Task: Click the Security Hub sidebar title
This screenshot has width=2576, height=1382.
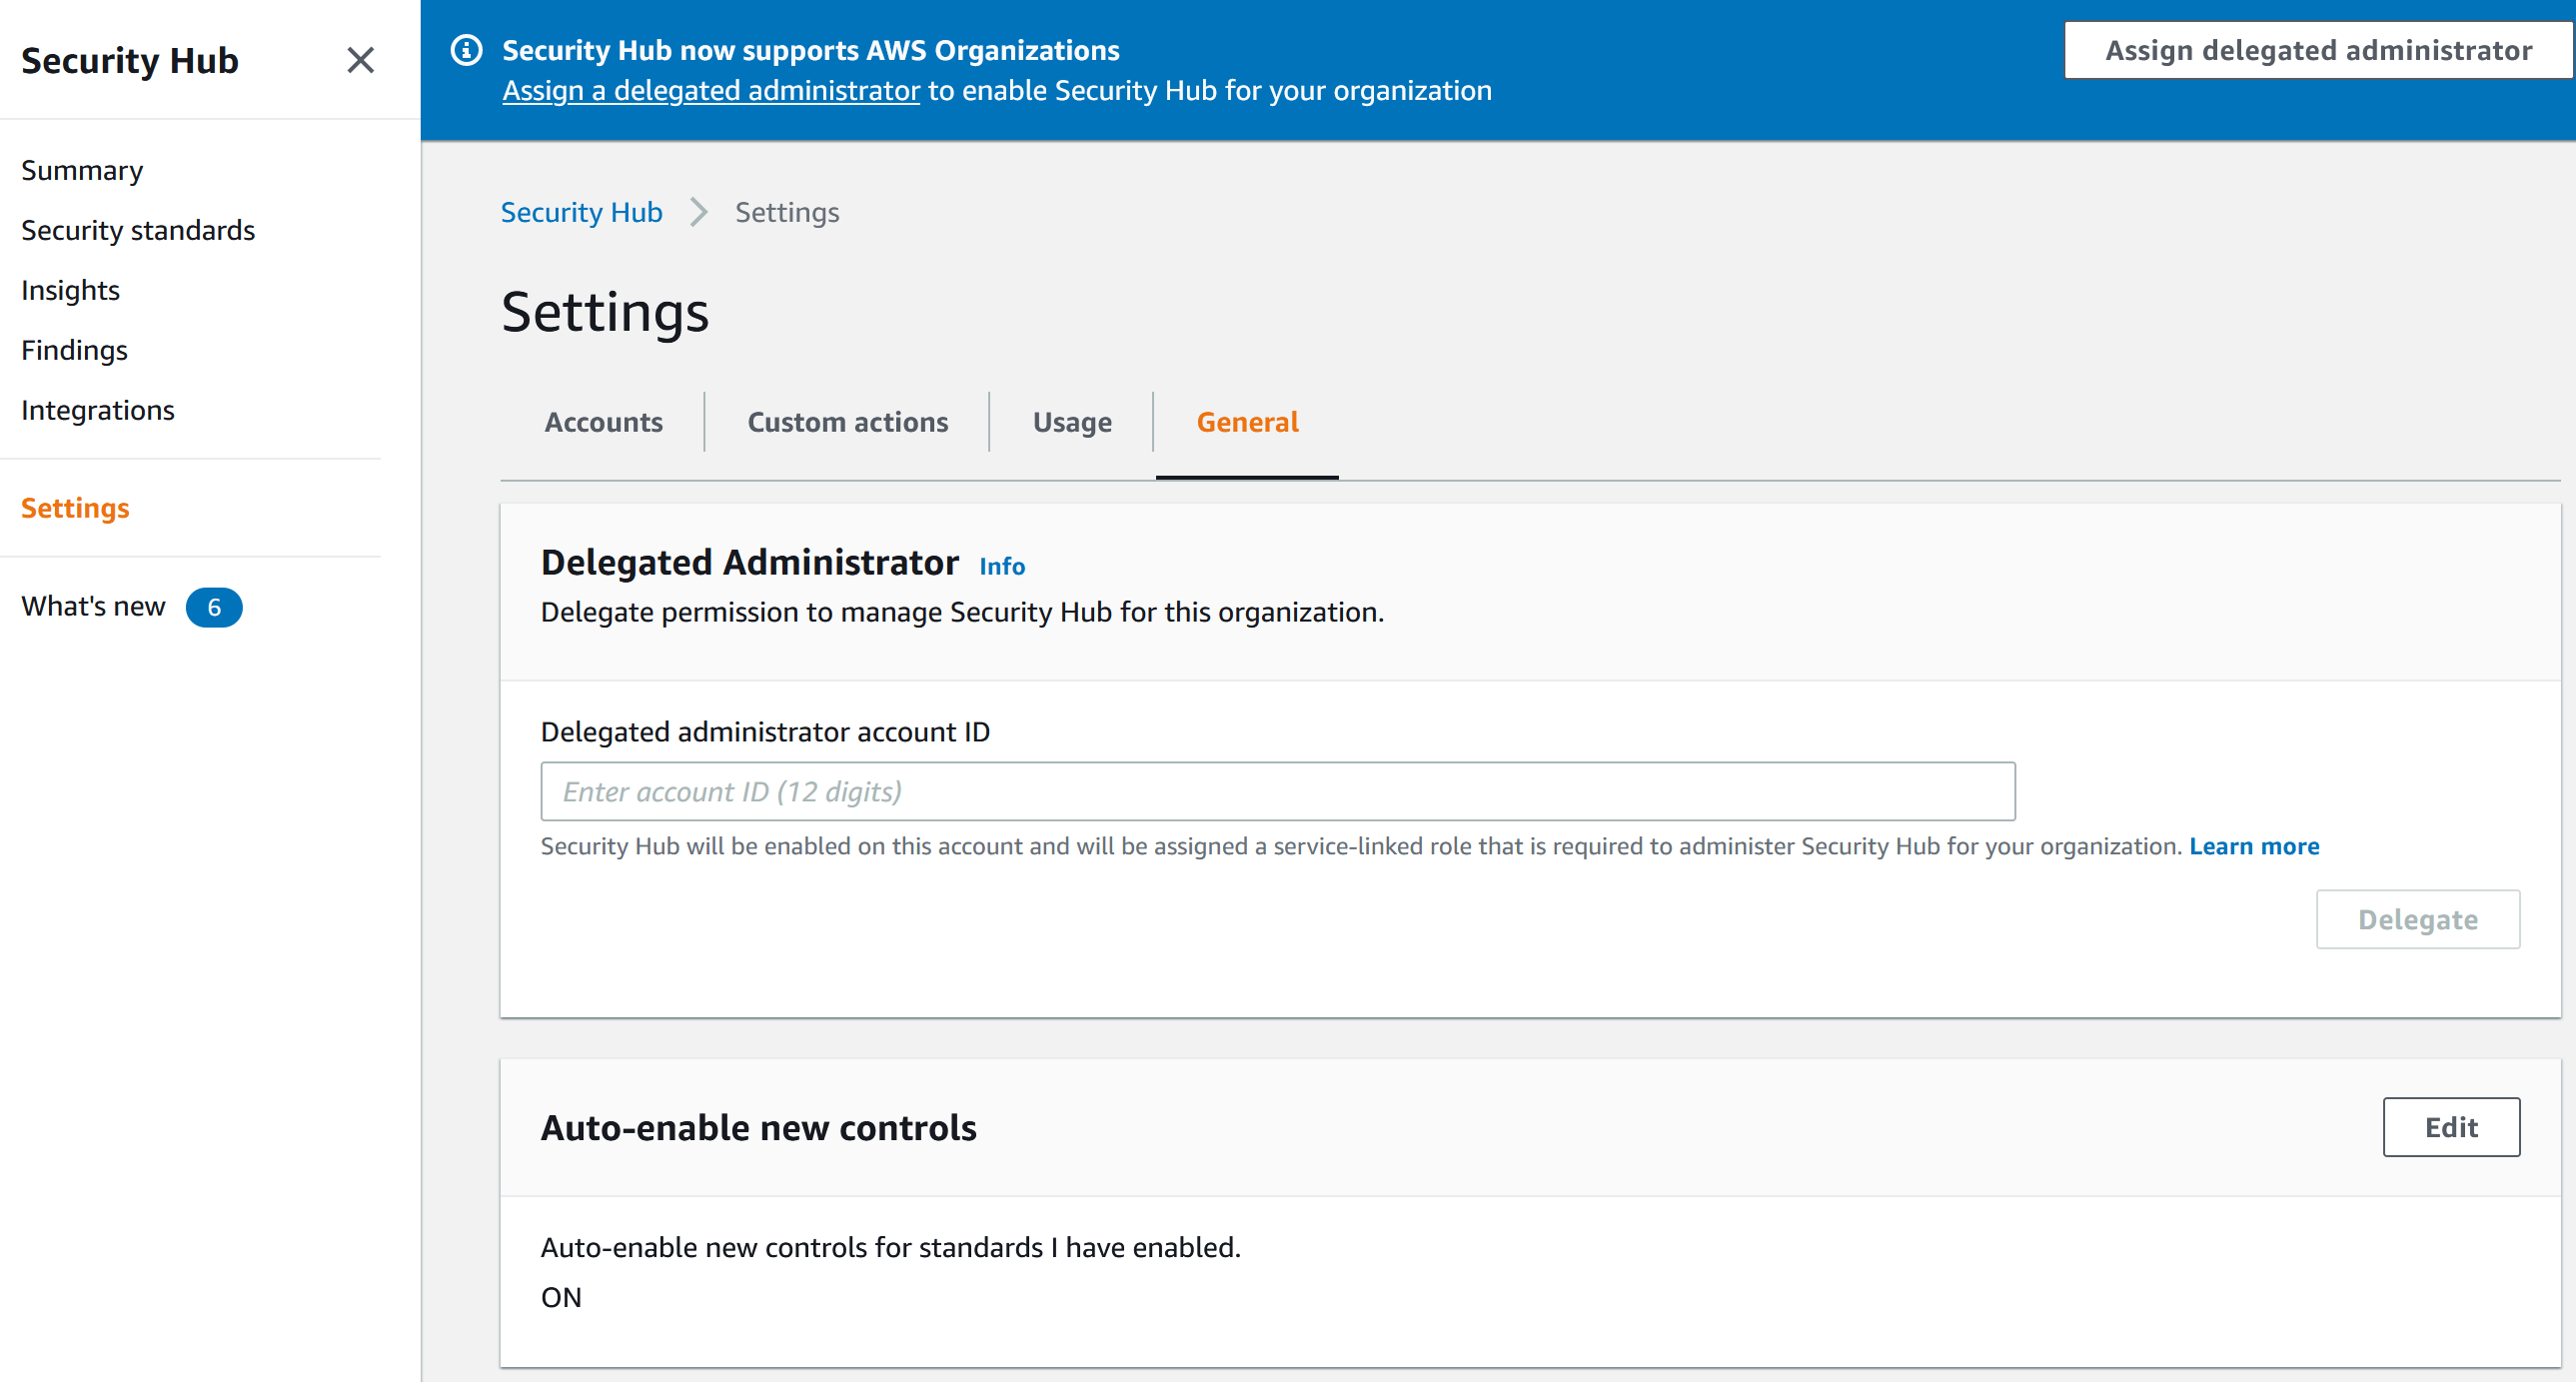Action: 130,60
